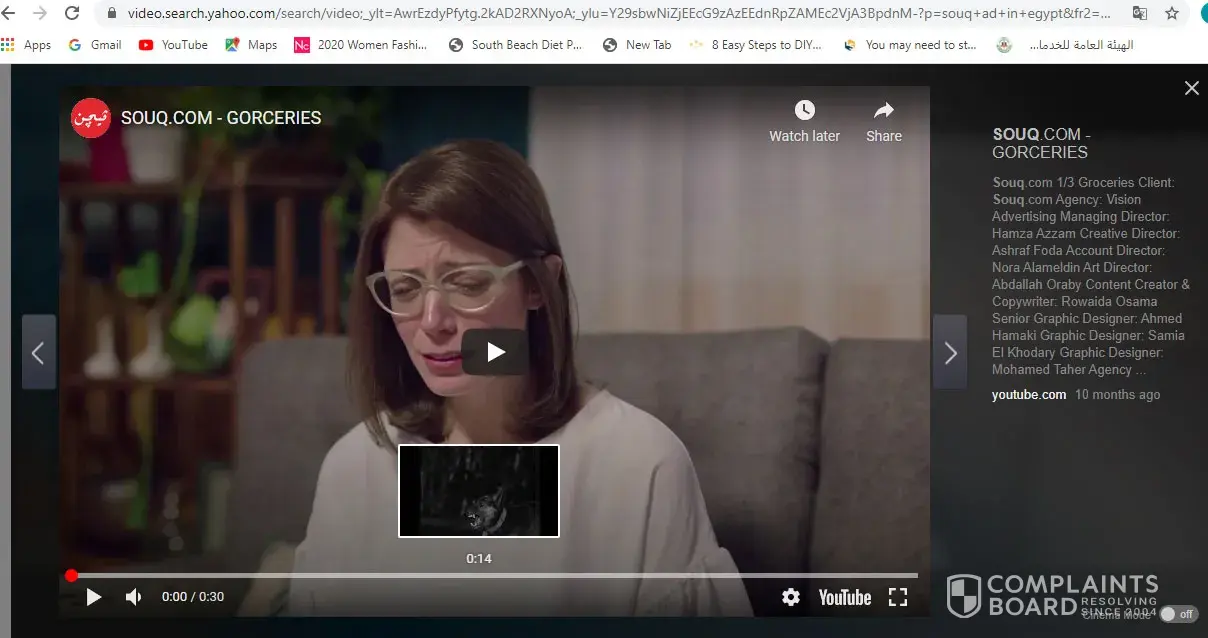Close the video overlay with X
1208x638 pixels.
point(1191,88)
